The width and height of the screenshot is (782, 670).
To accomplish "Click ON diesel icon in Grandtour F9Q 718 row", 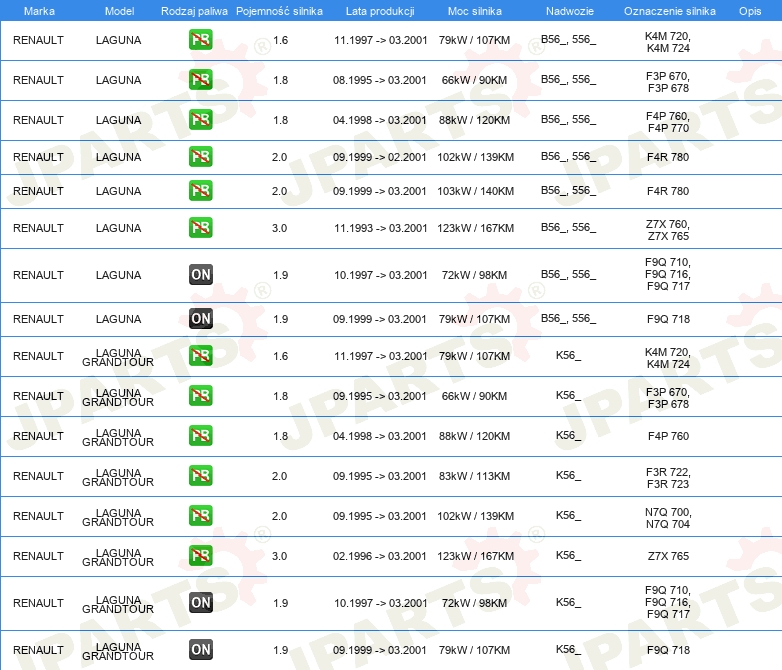I will tap(201, 650).
